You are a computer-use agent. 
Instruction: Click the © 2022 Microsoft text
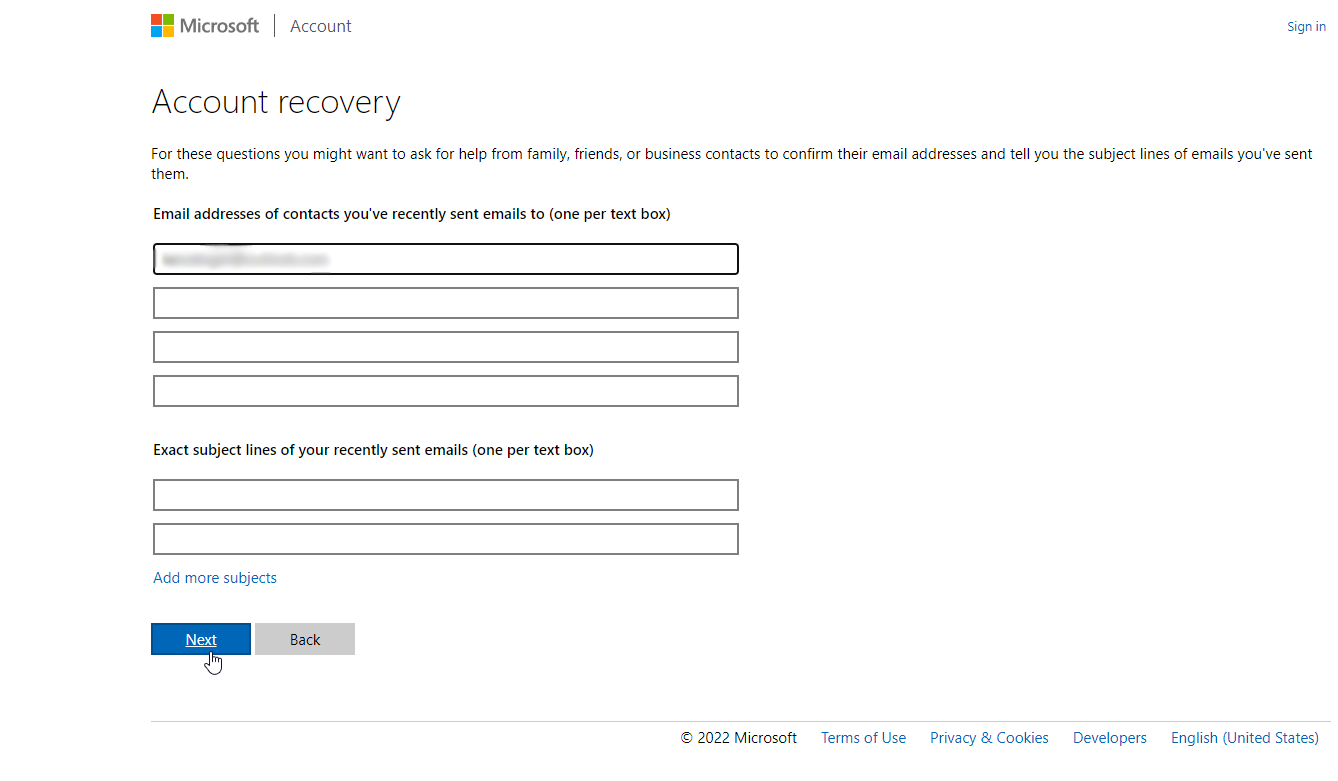(739, 738)
